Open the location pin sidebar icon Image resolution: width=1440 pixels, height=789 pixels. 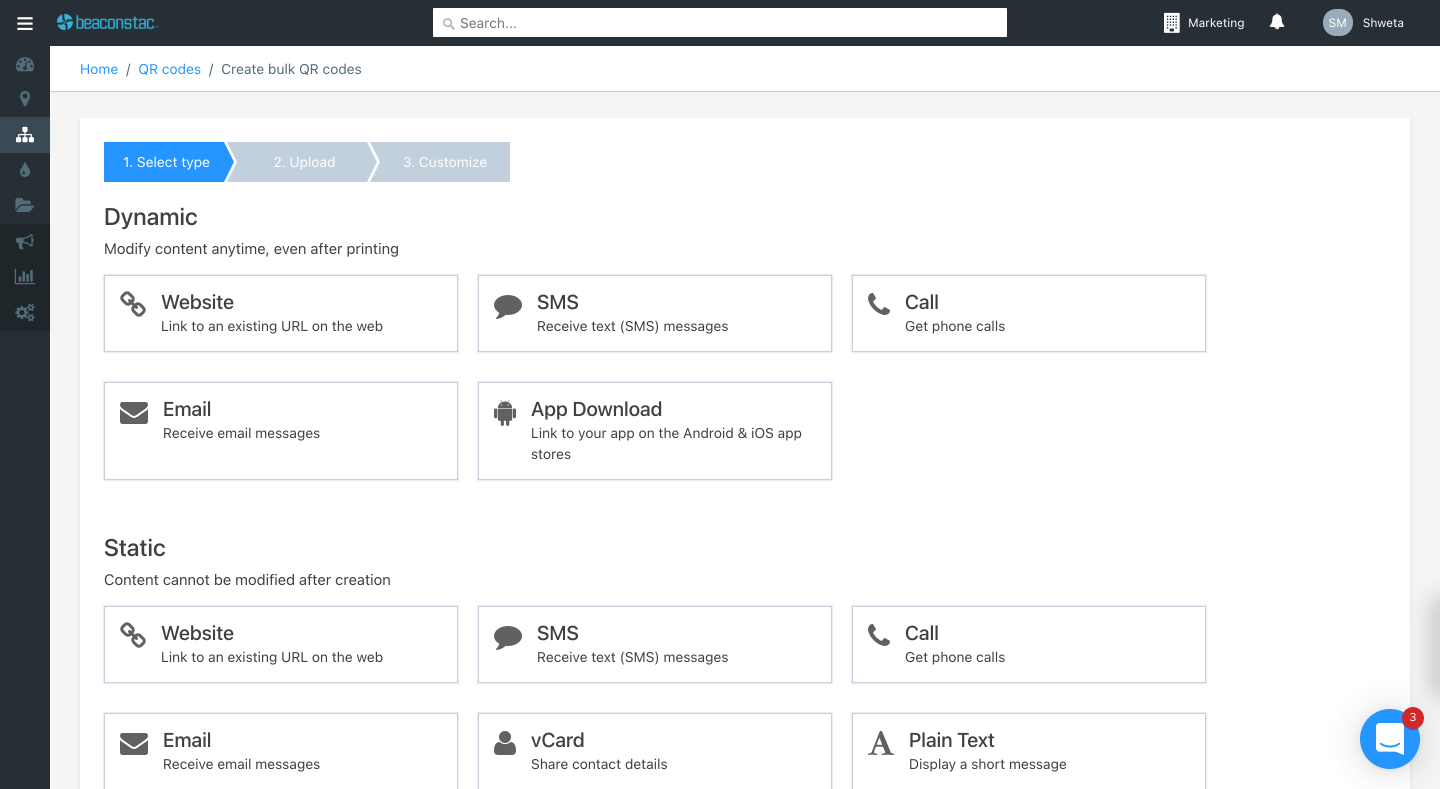pos(25,99)
